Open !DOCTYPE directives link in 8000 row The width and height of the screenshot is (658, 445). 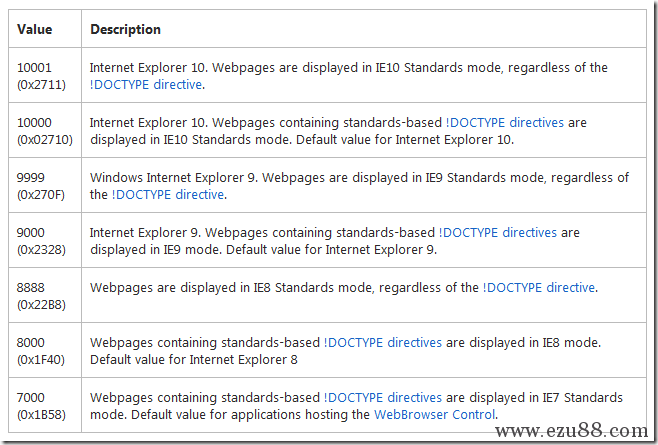click(383, 343)
